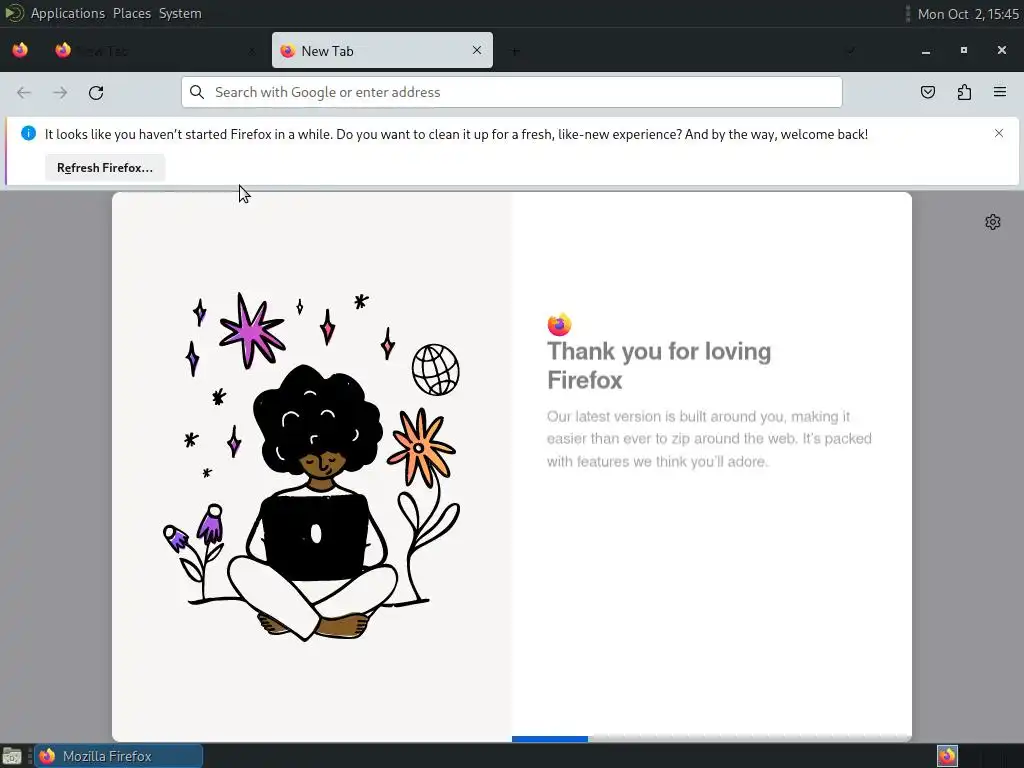Click the "Thank you for loving Firefox" heading

coord(659,366)
